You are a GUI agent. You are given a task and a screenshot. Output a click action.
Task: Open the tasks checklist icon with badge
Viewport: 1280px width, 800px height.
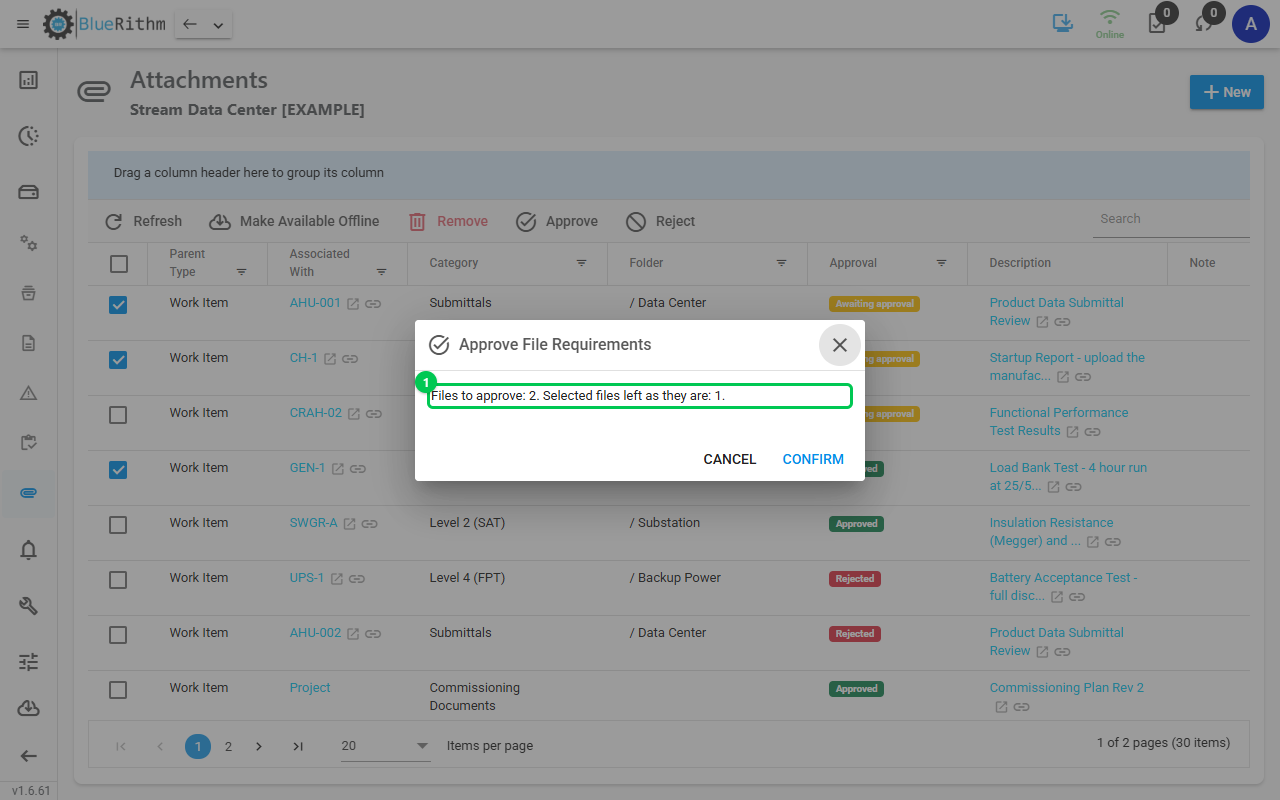(x=1157, y=23)
